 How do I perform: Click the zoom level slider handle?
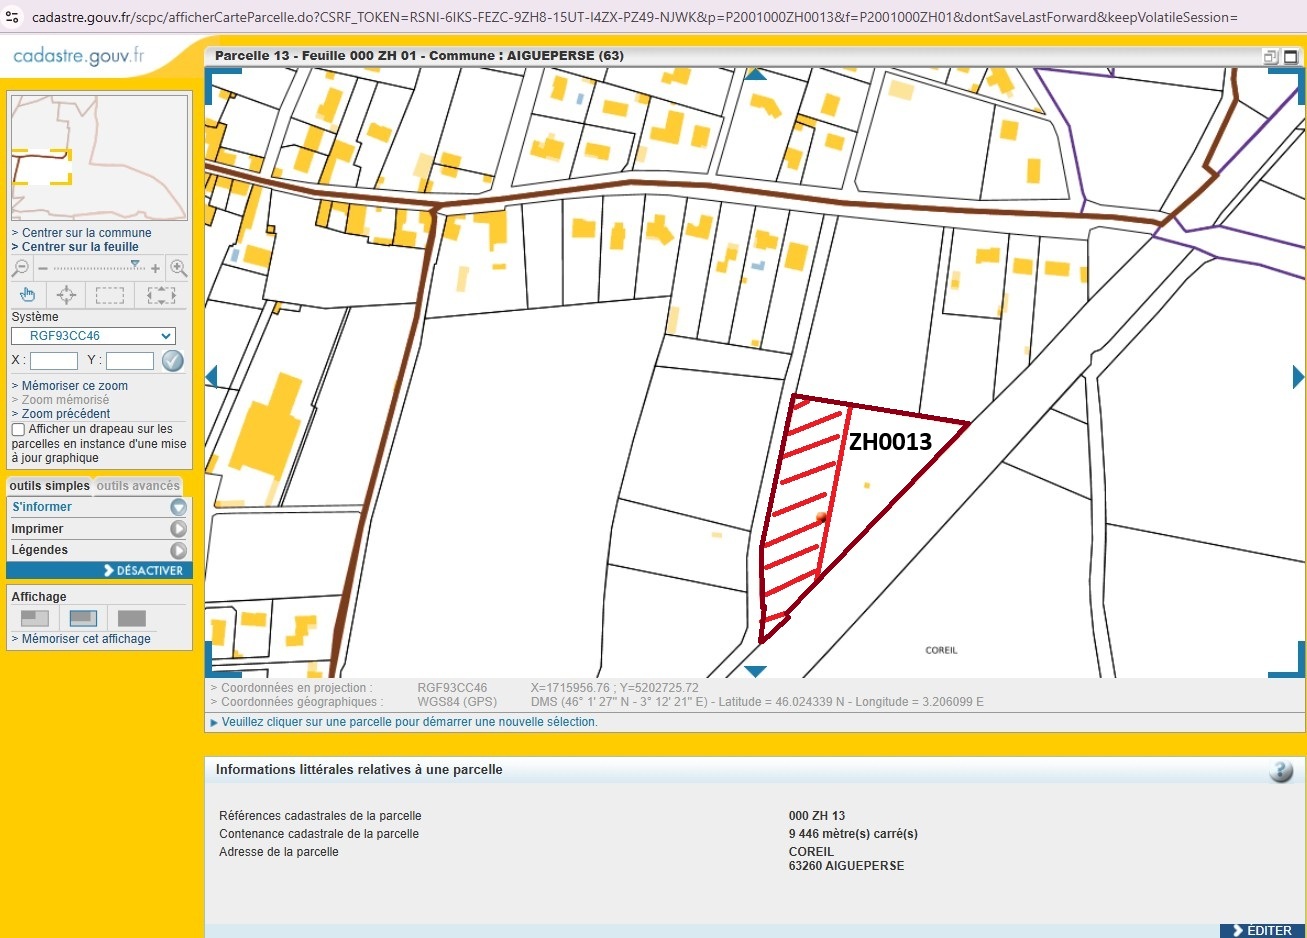point(135,265)
